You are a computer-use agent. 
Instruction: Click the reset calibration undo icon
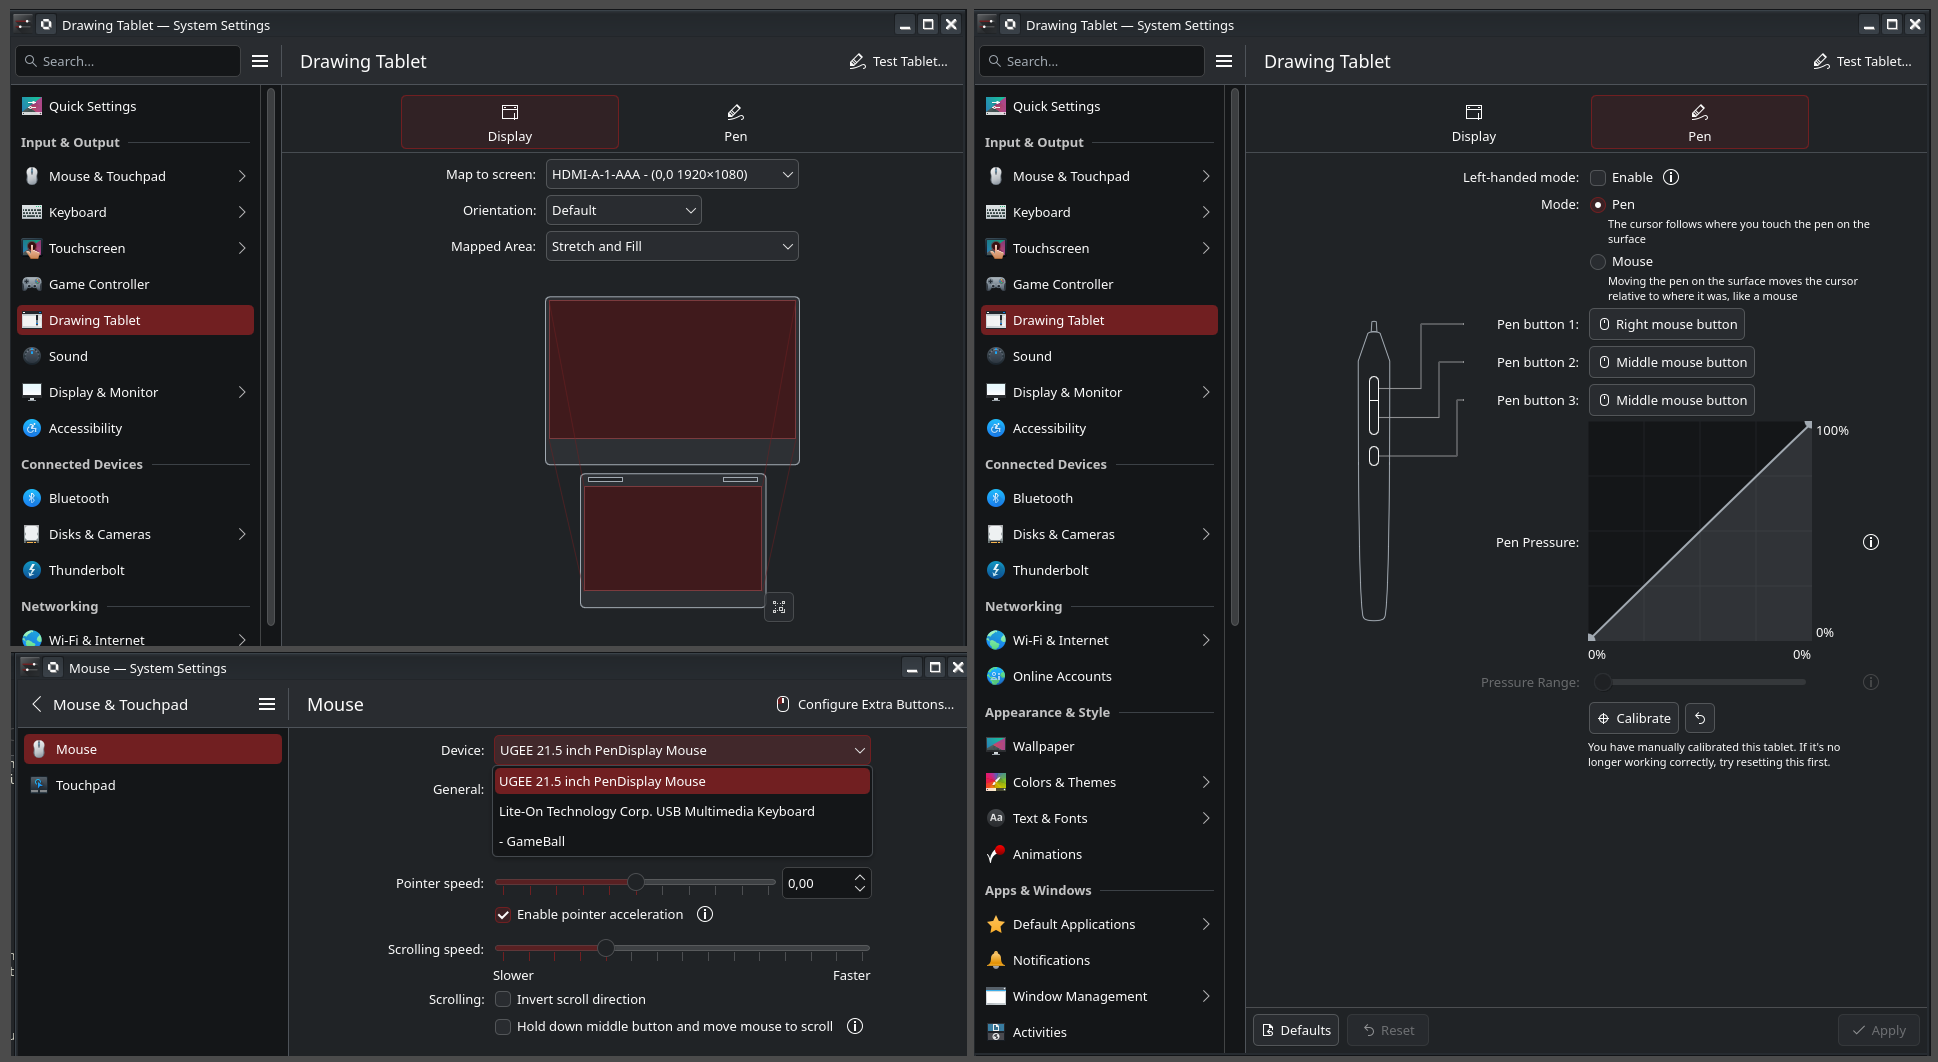[x=1699, y=718]
